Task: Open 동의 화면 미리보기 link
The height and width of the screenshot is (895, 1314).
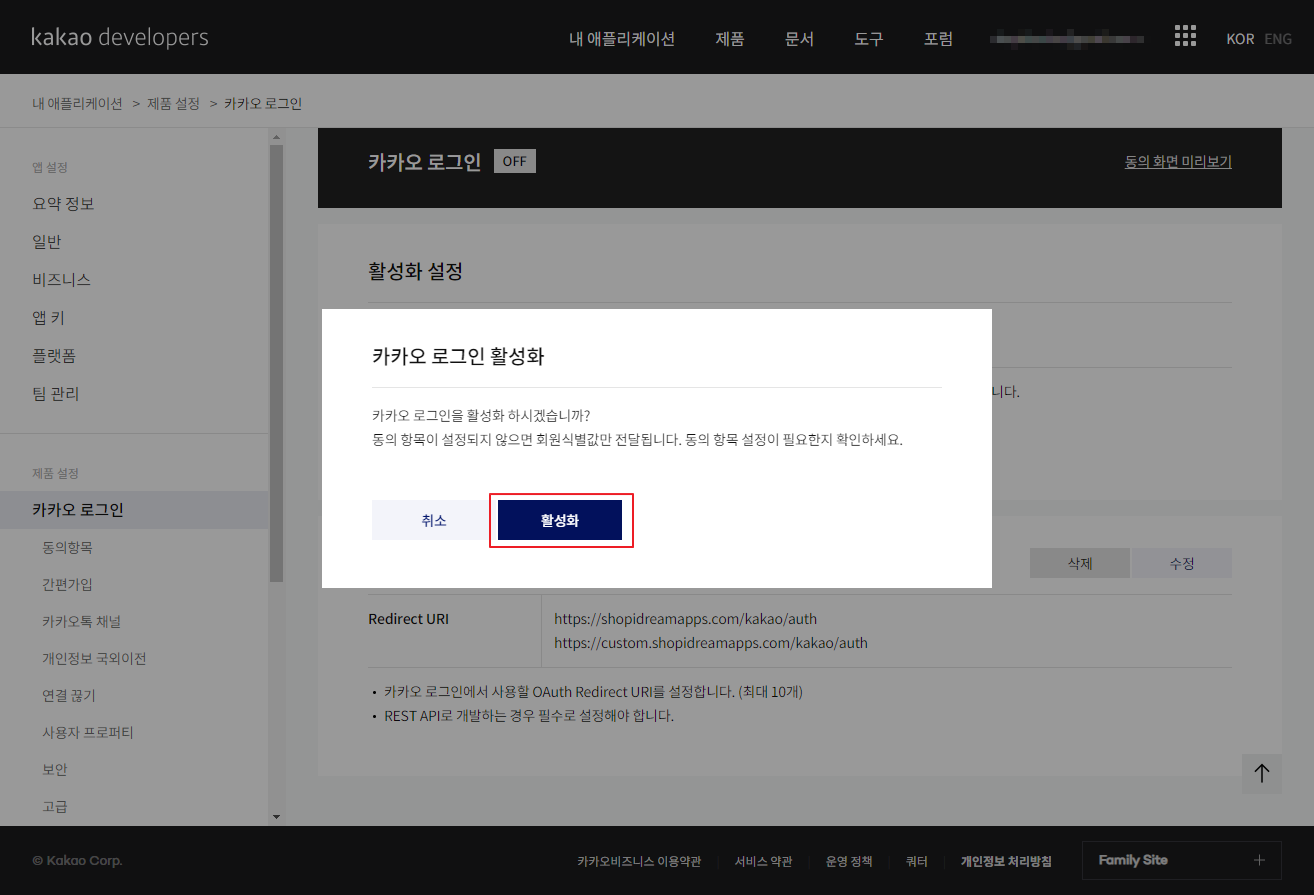Action: (x=1178, y=161)
